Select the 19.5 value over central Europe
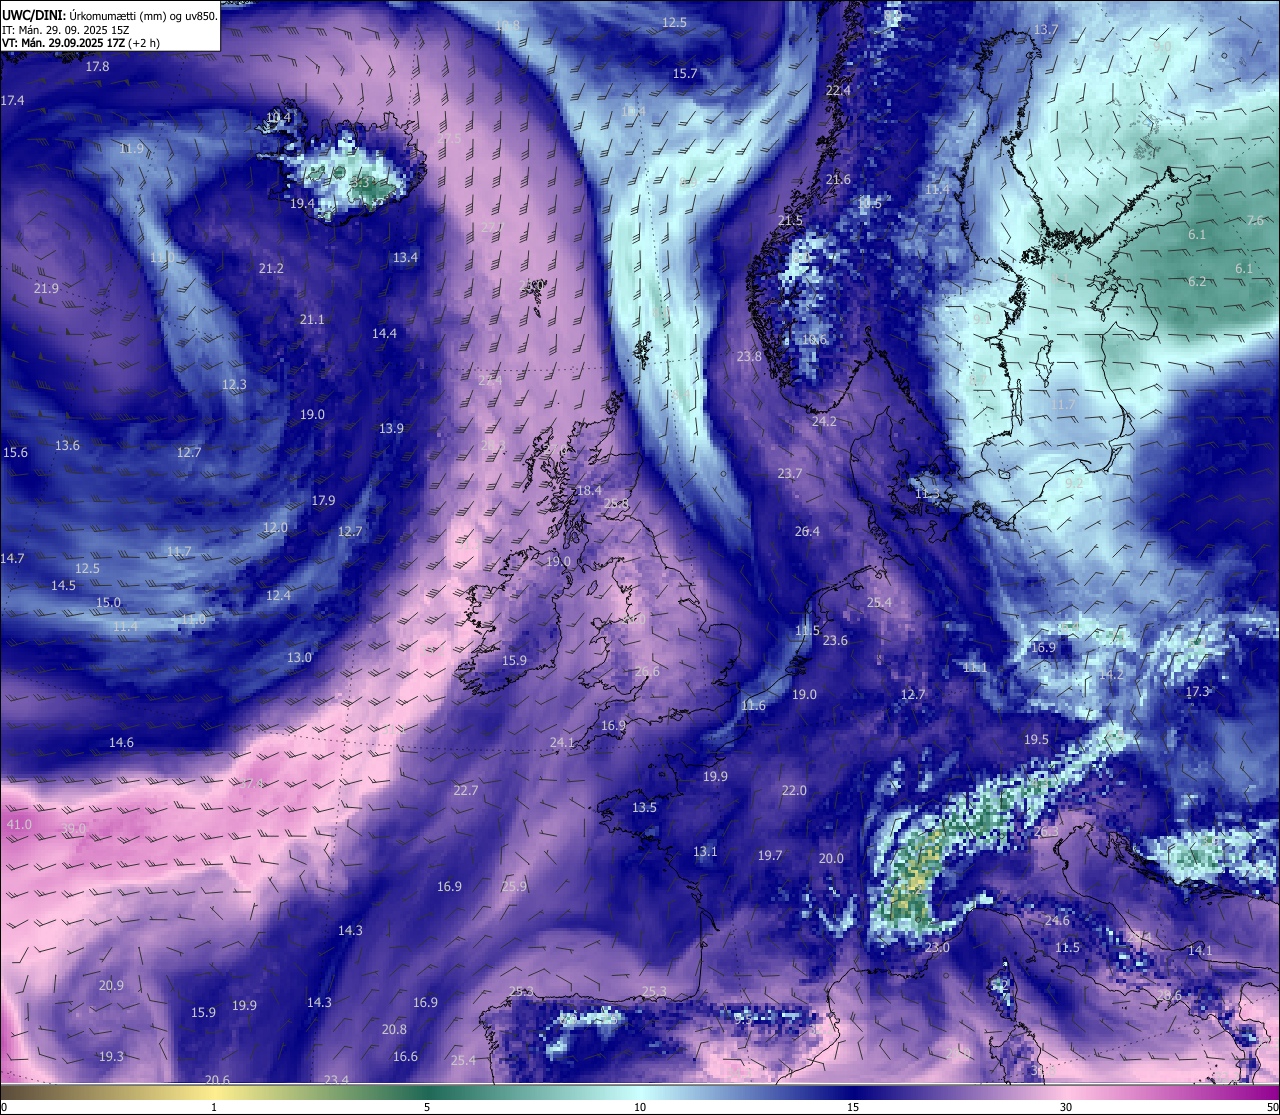This screenshot has width=1280, height=1115. pyautogui.click(x=1036, y=740)
